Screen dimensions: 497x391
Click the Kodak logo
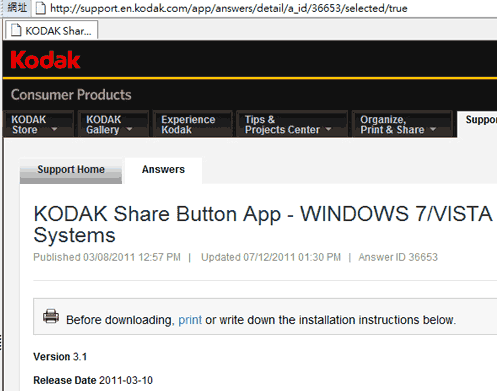45,60
